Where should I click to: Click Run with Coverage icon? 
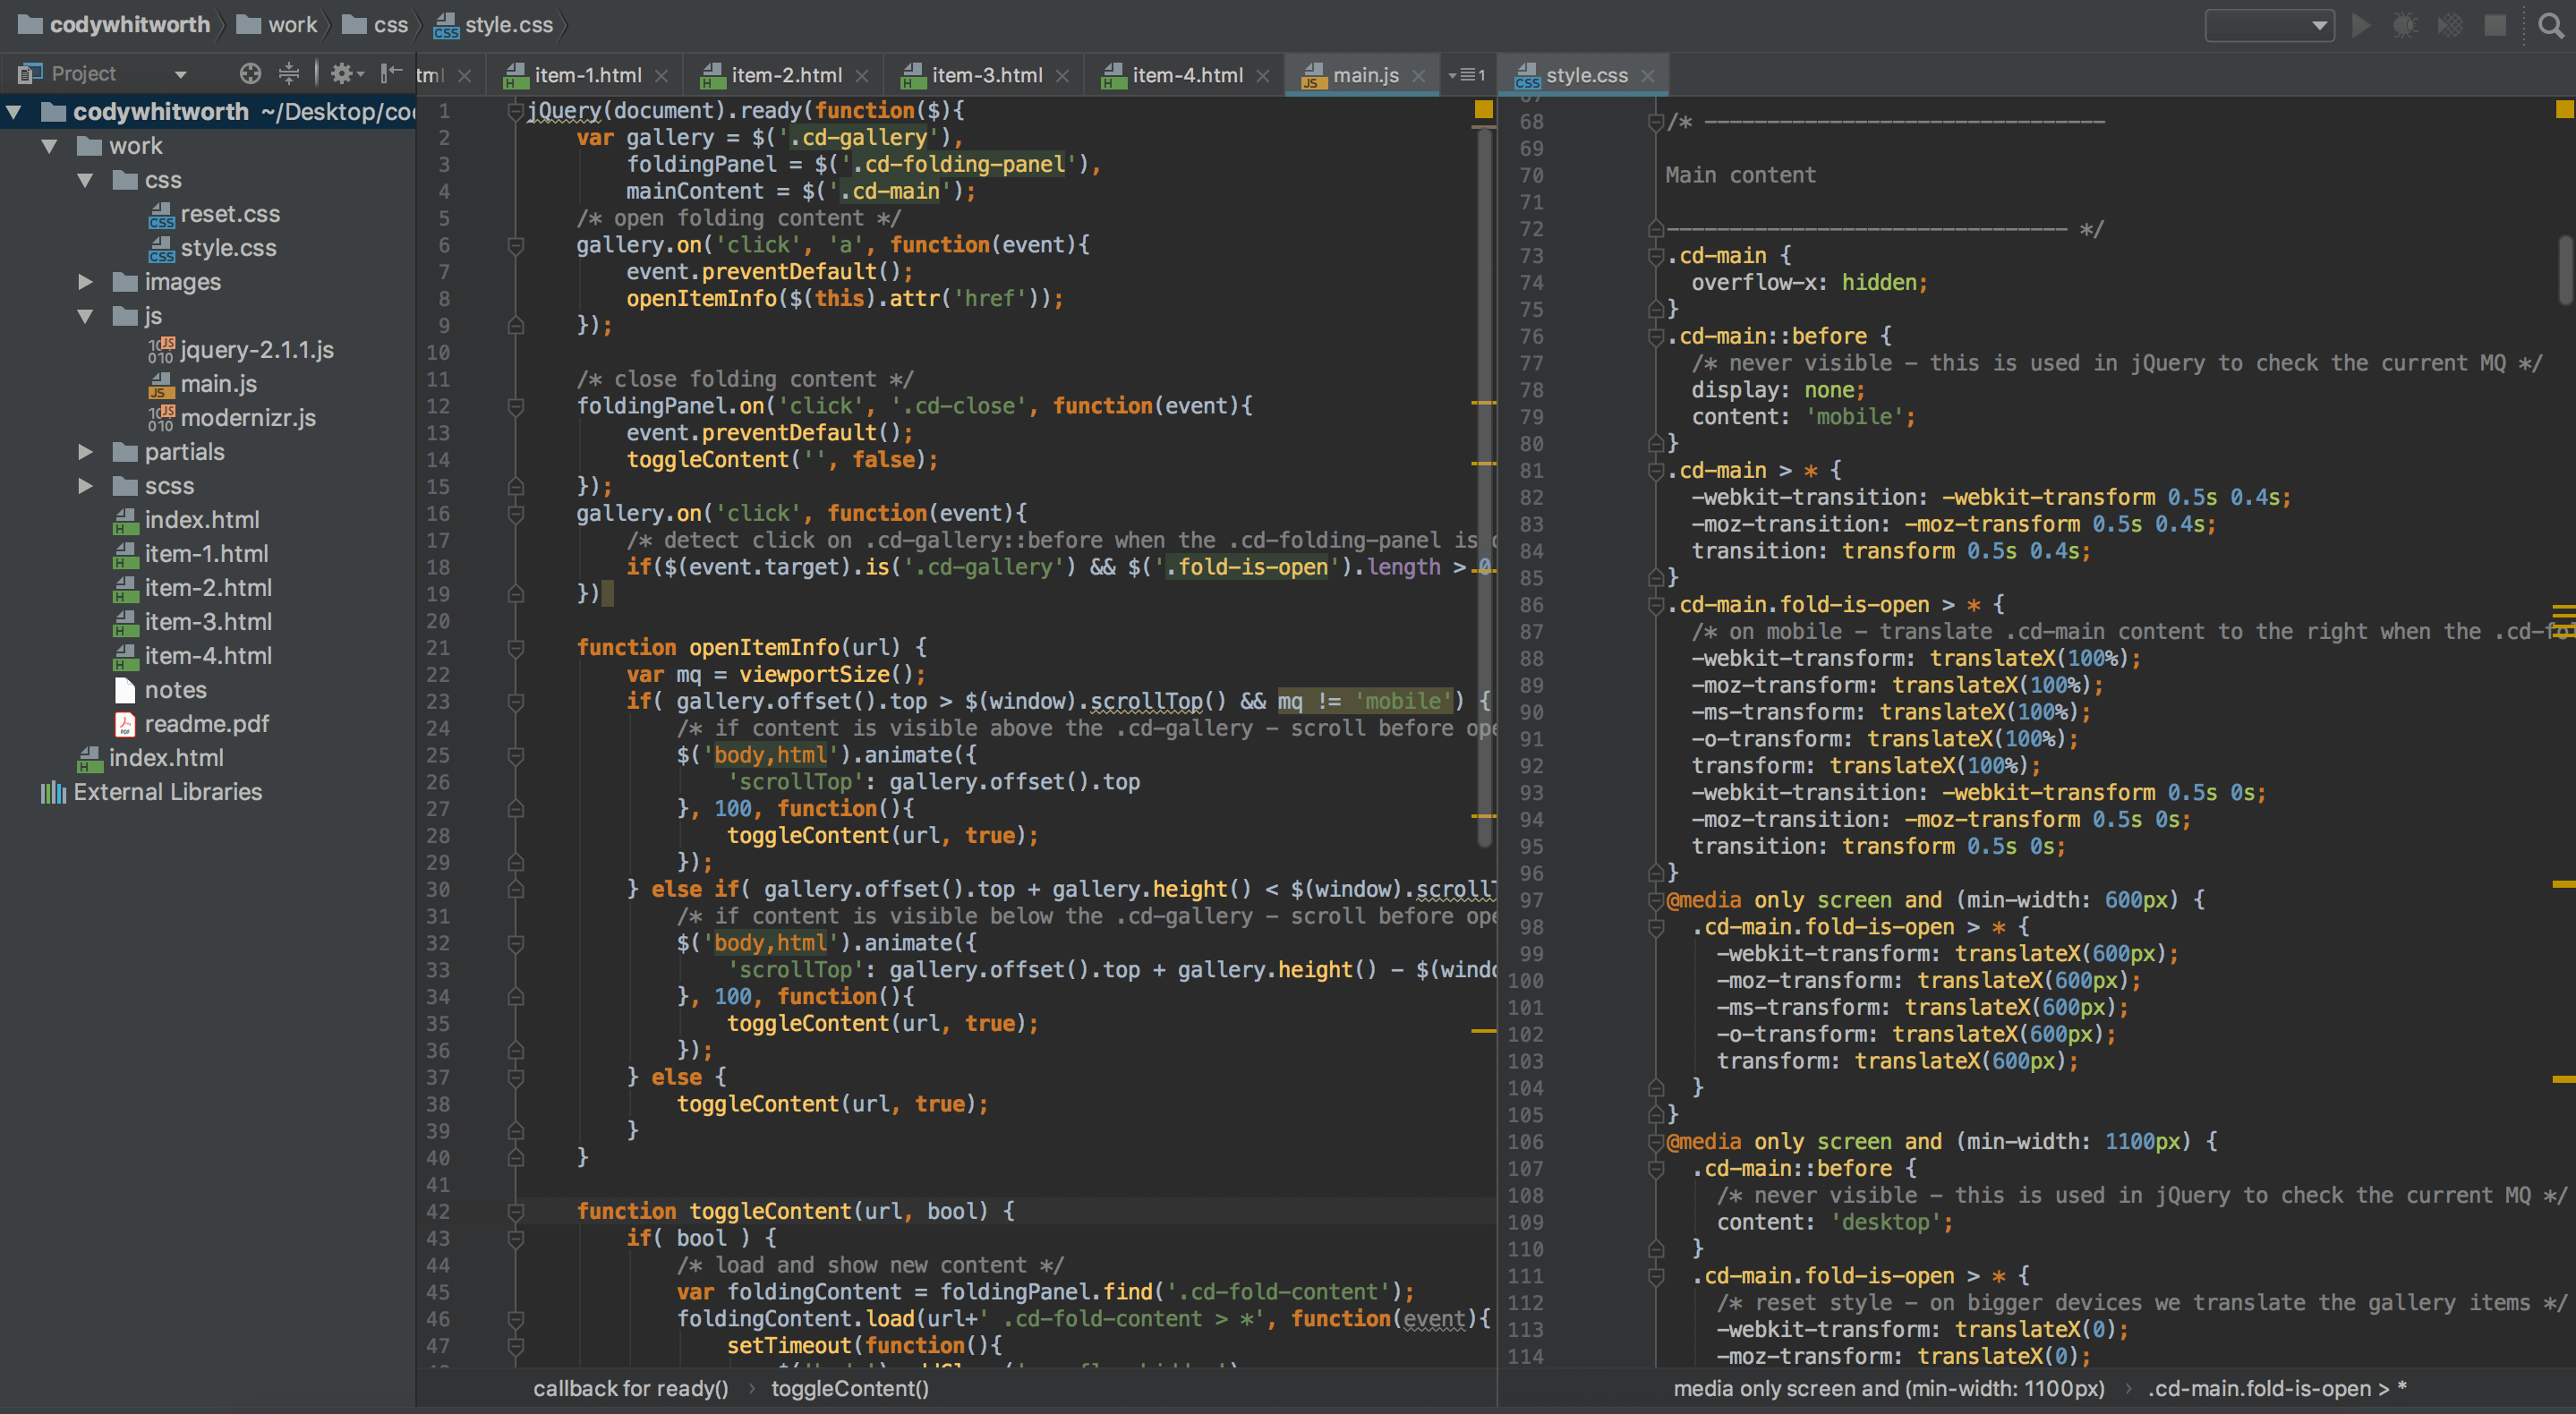(x=2450, y=25)
